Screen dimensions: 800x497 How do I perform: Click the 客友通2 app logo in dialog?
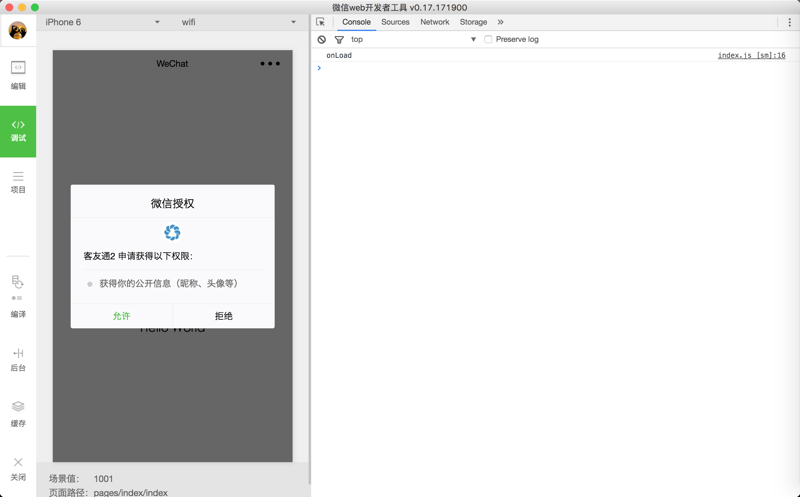tap(172, 233)
